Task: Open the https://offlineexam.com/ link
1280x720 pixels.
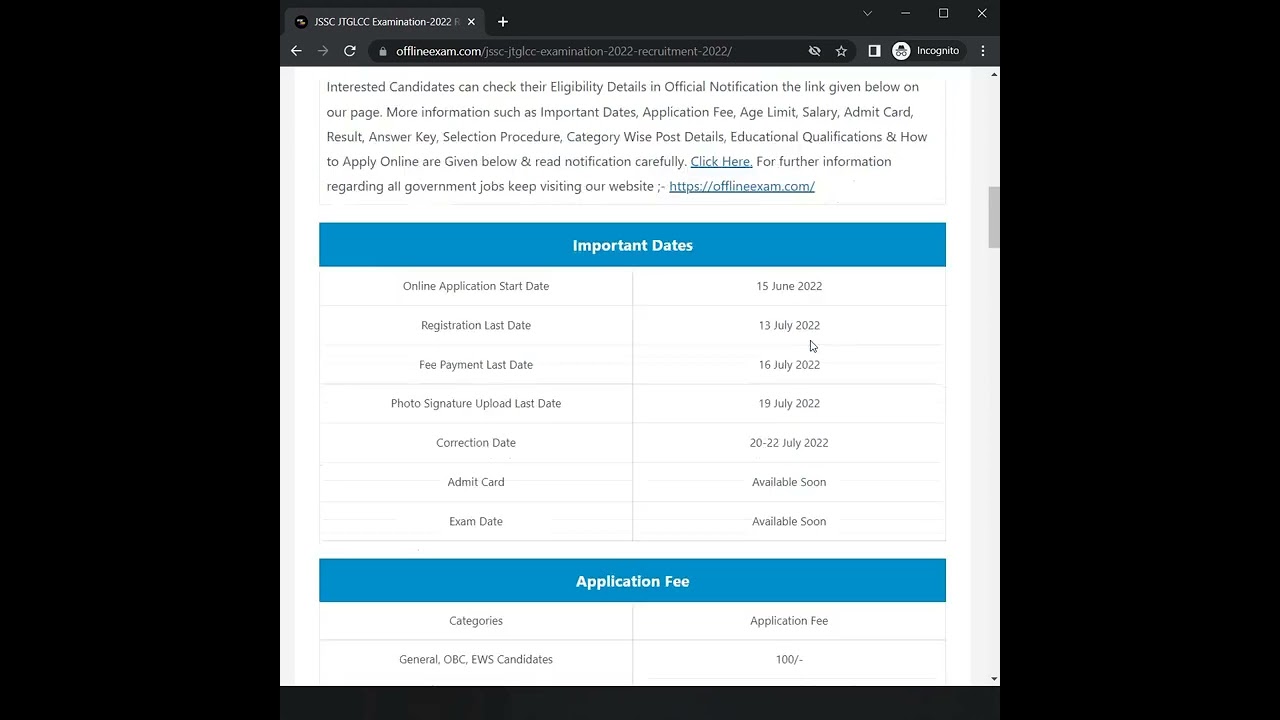Action: pyautogui.click(x=742, y=186)
